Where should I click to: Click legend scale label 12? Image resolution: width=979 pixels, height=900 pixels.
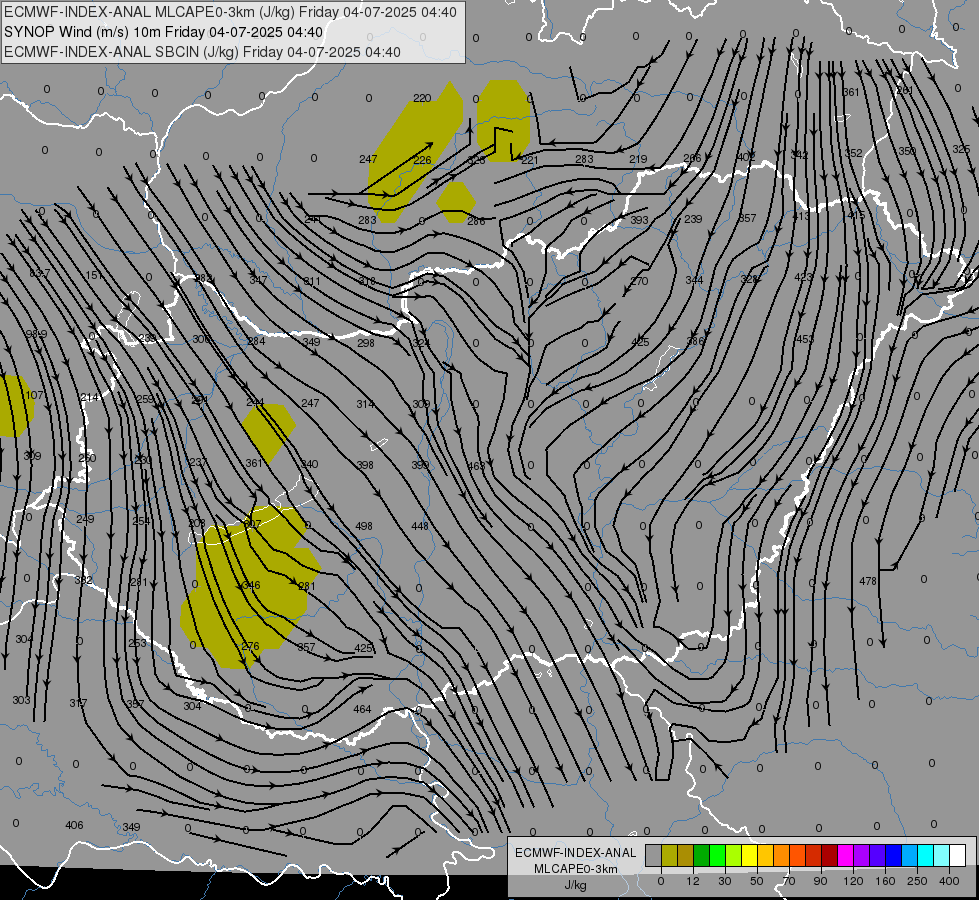pyautogui.click(x=692, y=881)
